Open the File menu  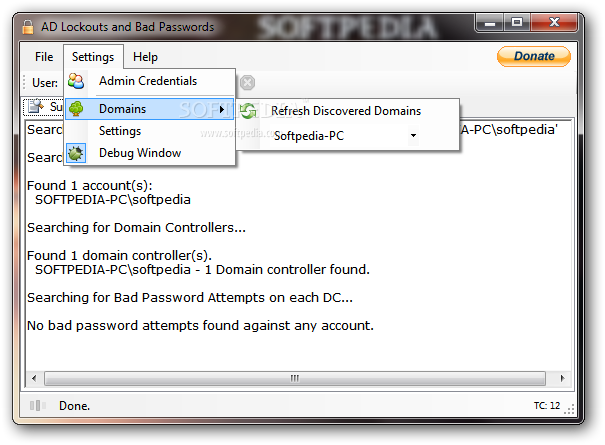(44, 57)
